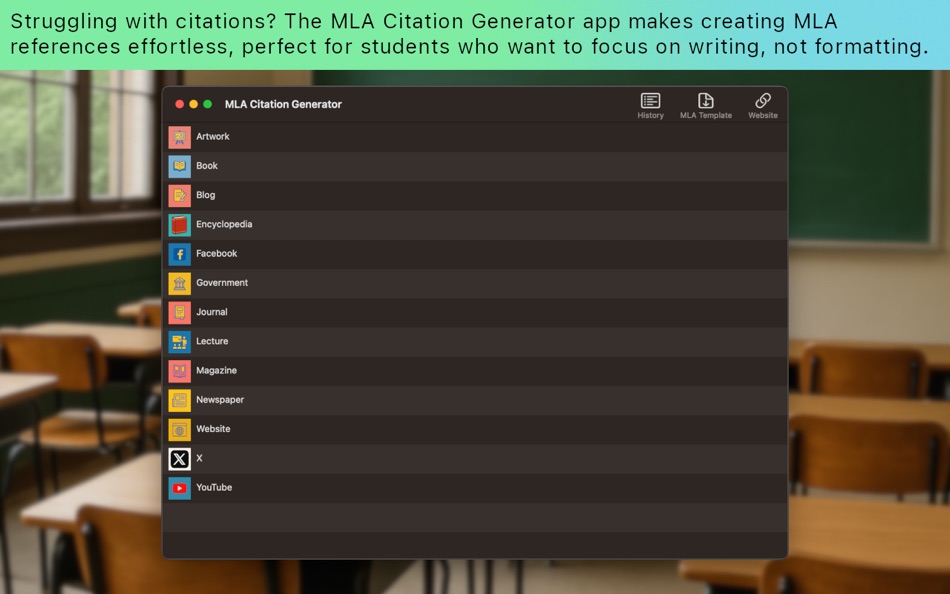This screenshot has height=594, width=950.
Task: Select the "Encyclopedia" label
Action: coord(224,224)
